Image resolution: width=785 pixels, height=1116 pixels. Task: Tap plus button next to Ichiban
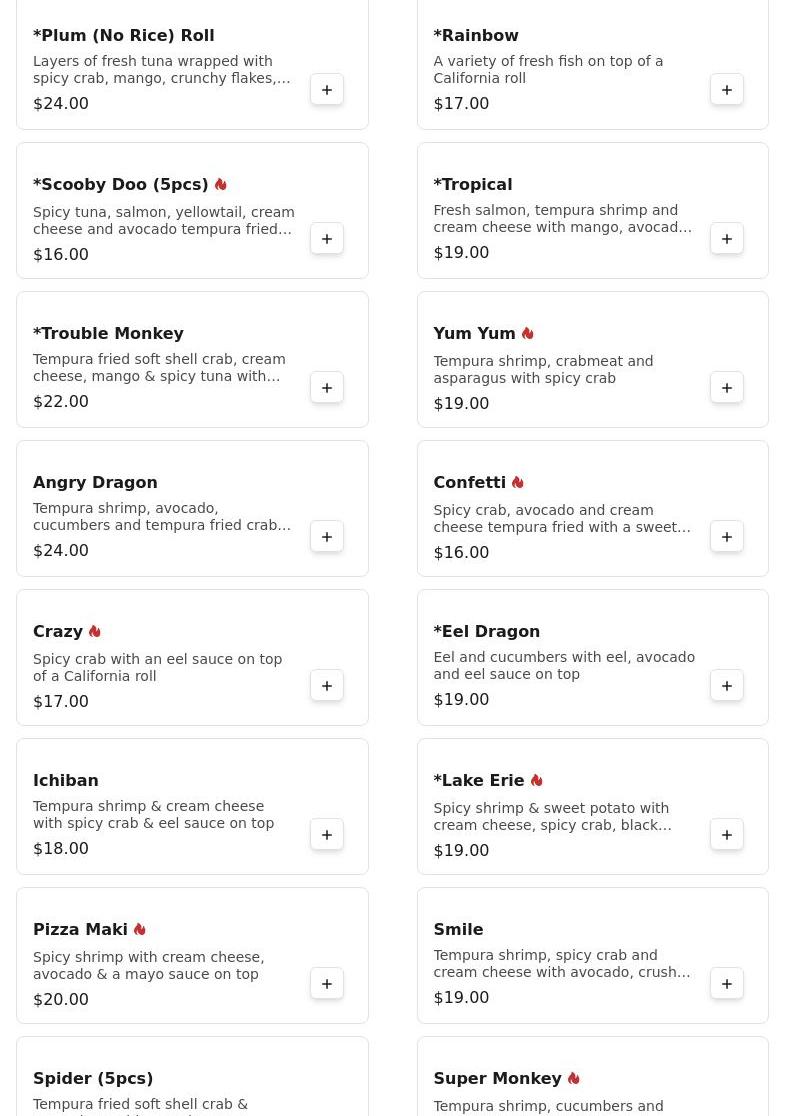click(x=327, y=835)
